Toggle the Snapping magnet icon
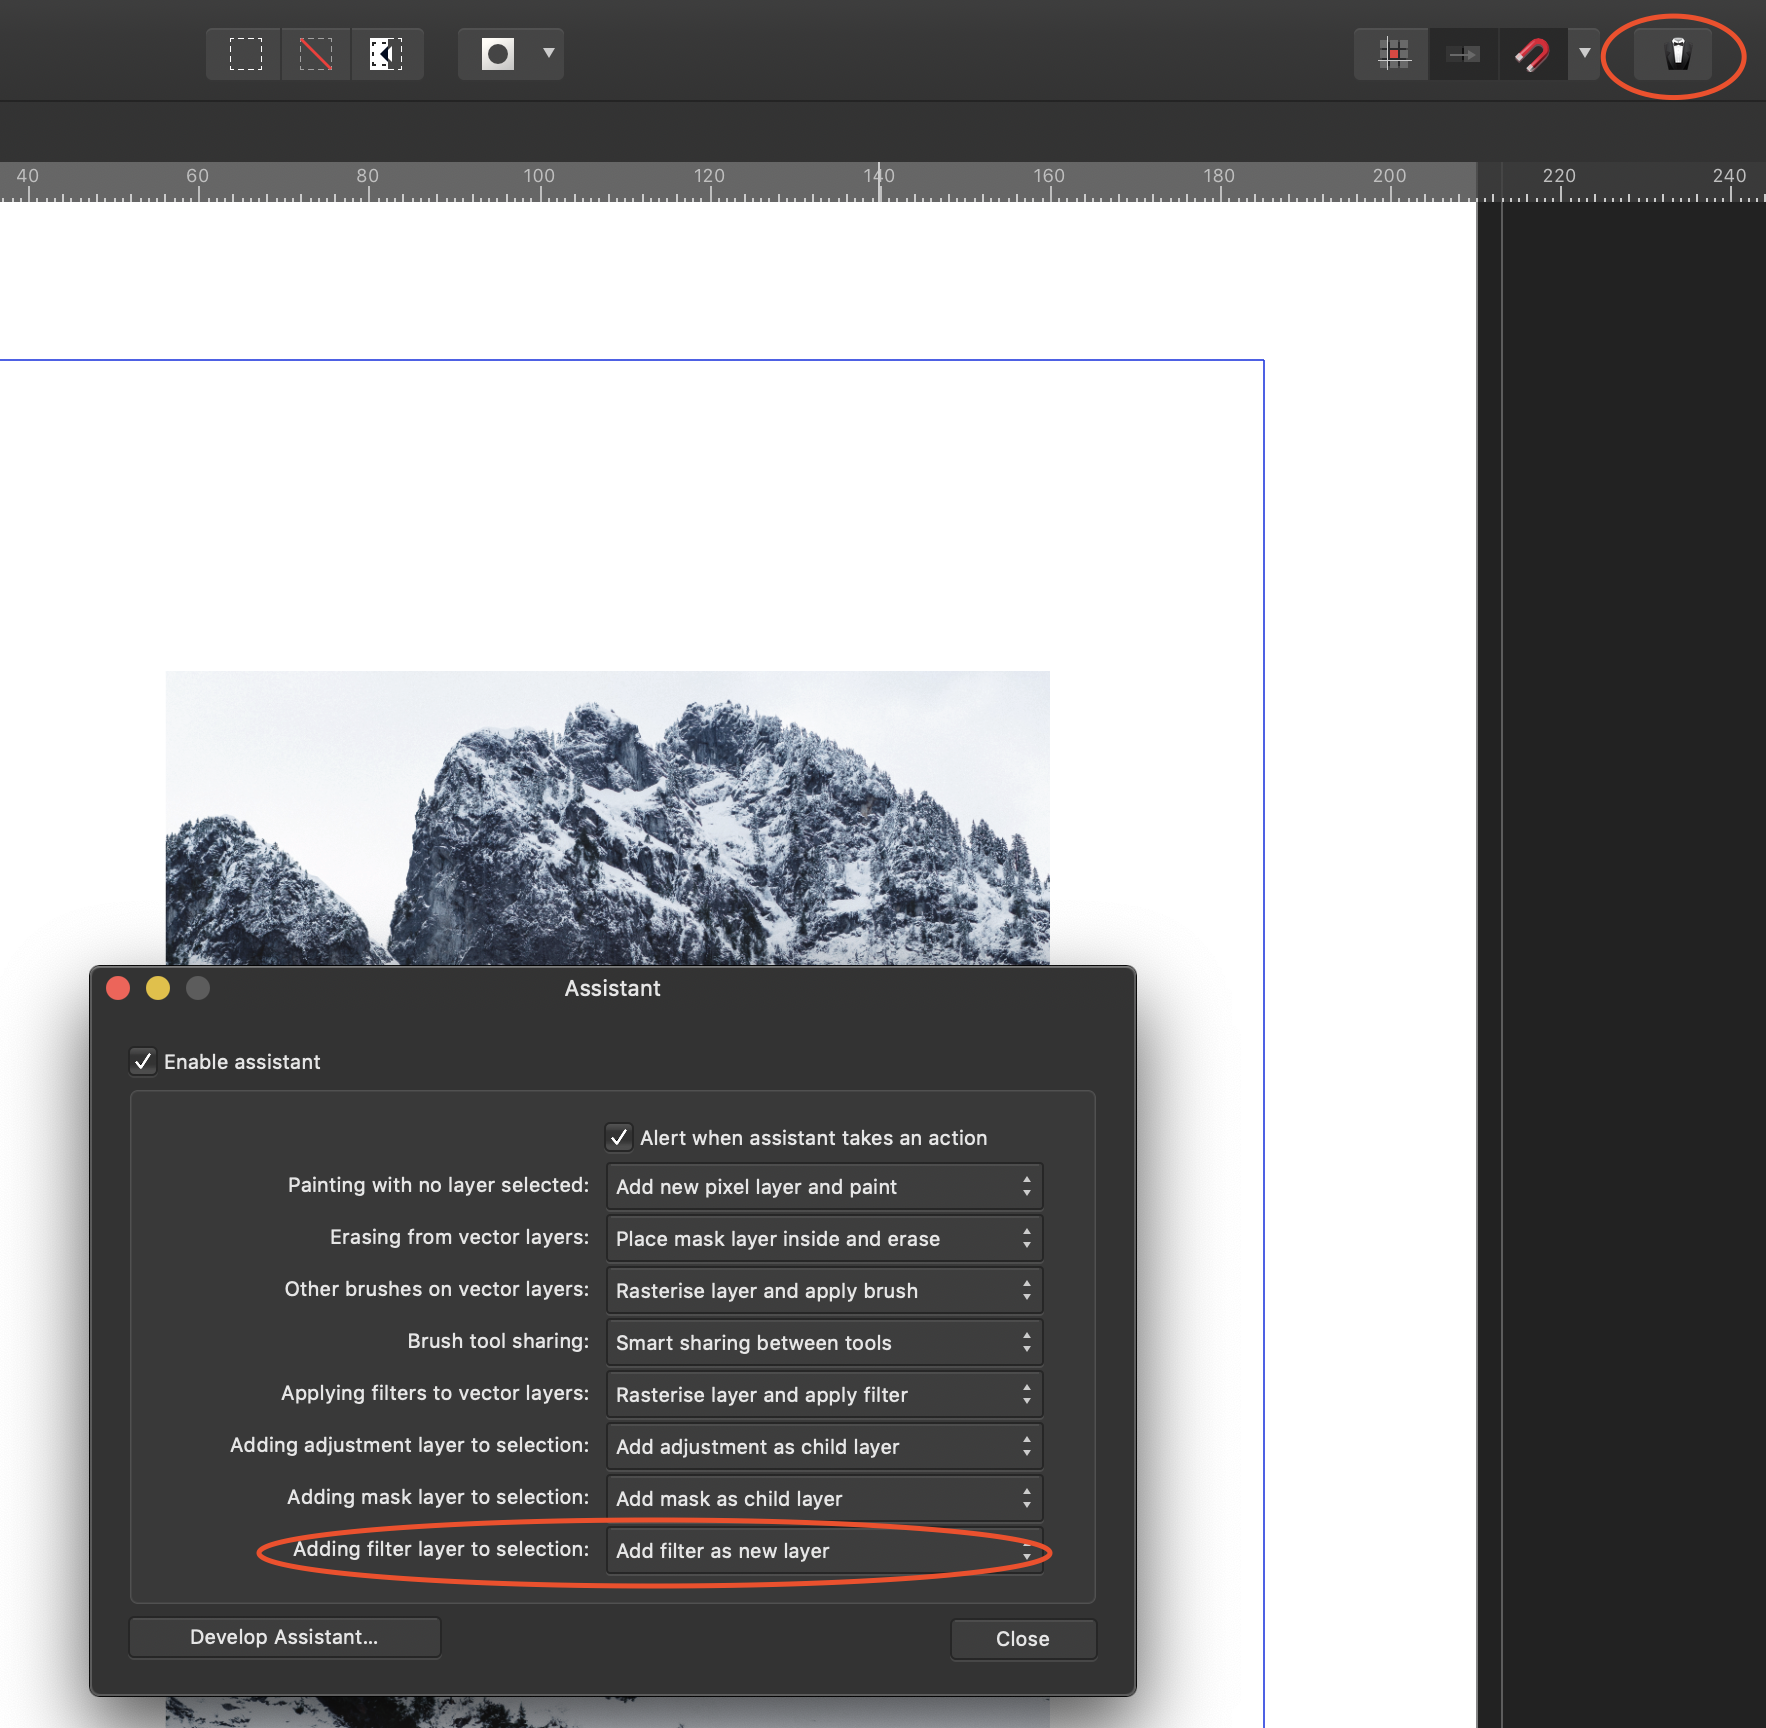The width and height of the screenshot is (1766, 1728). (x=1532, y=54)
